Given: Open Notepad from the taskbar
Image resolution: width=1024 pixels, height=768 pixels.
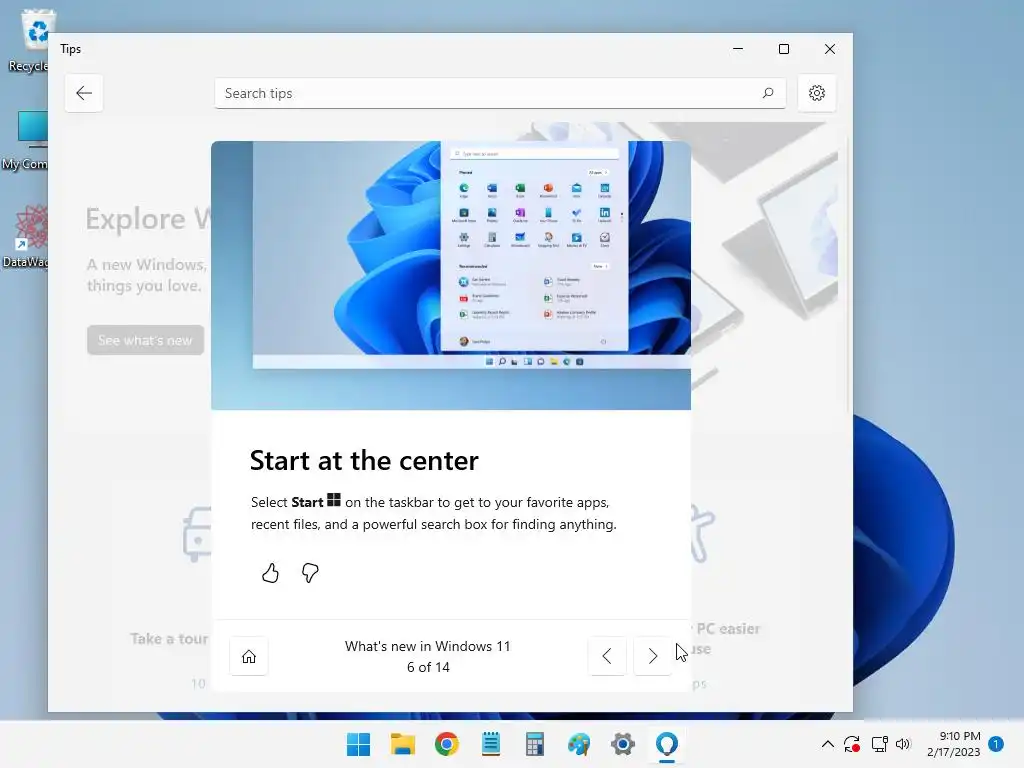Looking at the screenshot, I should (491, 744).
